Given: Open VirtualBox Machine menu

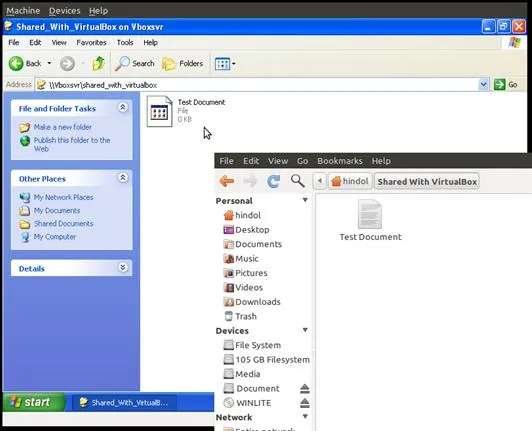Looking at the screenshot, I should [23, 11].
